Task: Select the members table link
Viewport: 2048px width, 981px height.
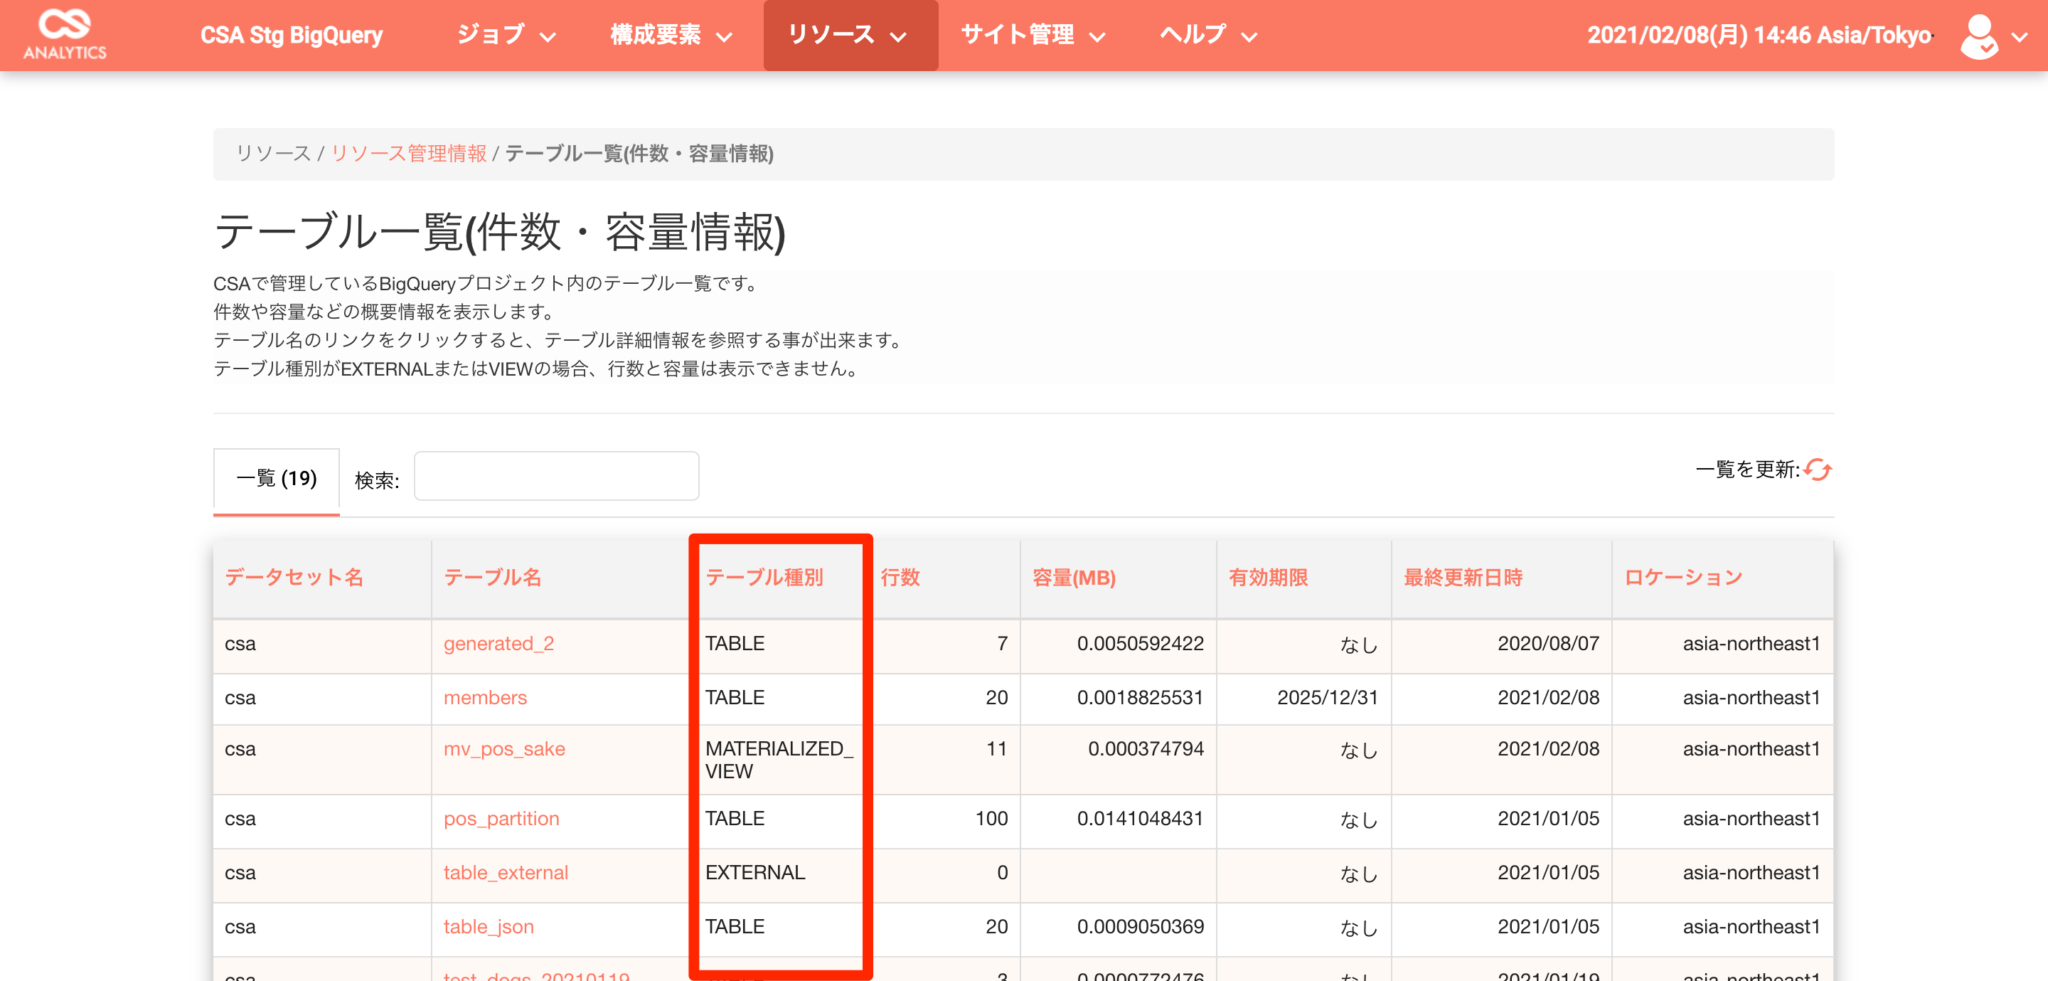Action: coord(484,697)
